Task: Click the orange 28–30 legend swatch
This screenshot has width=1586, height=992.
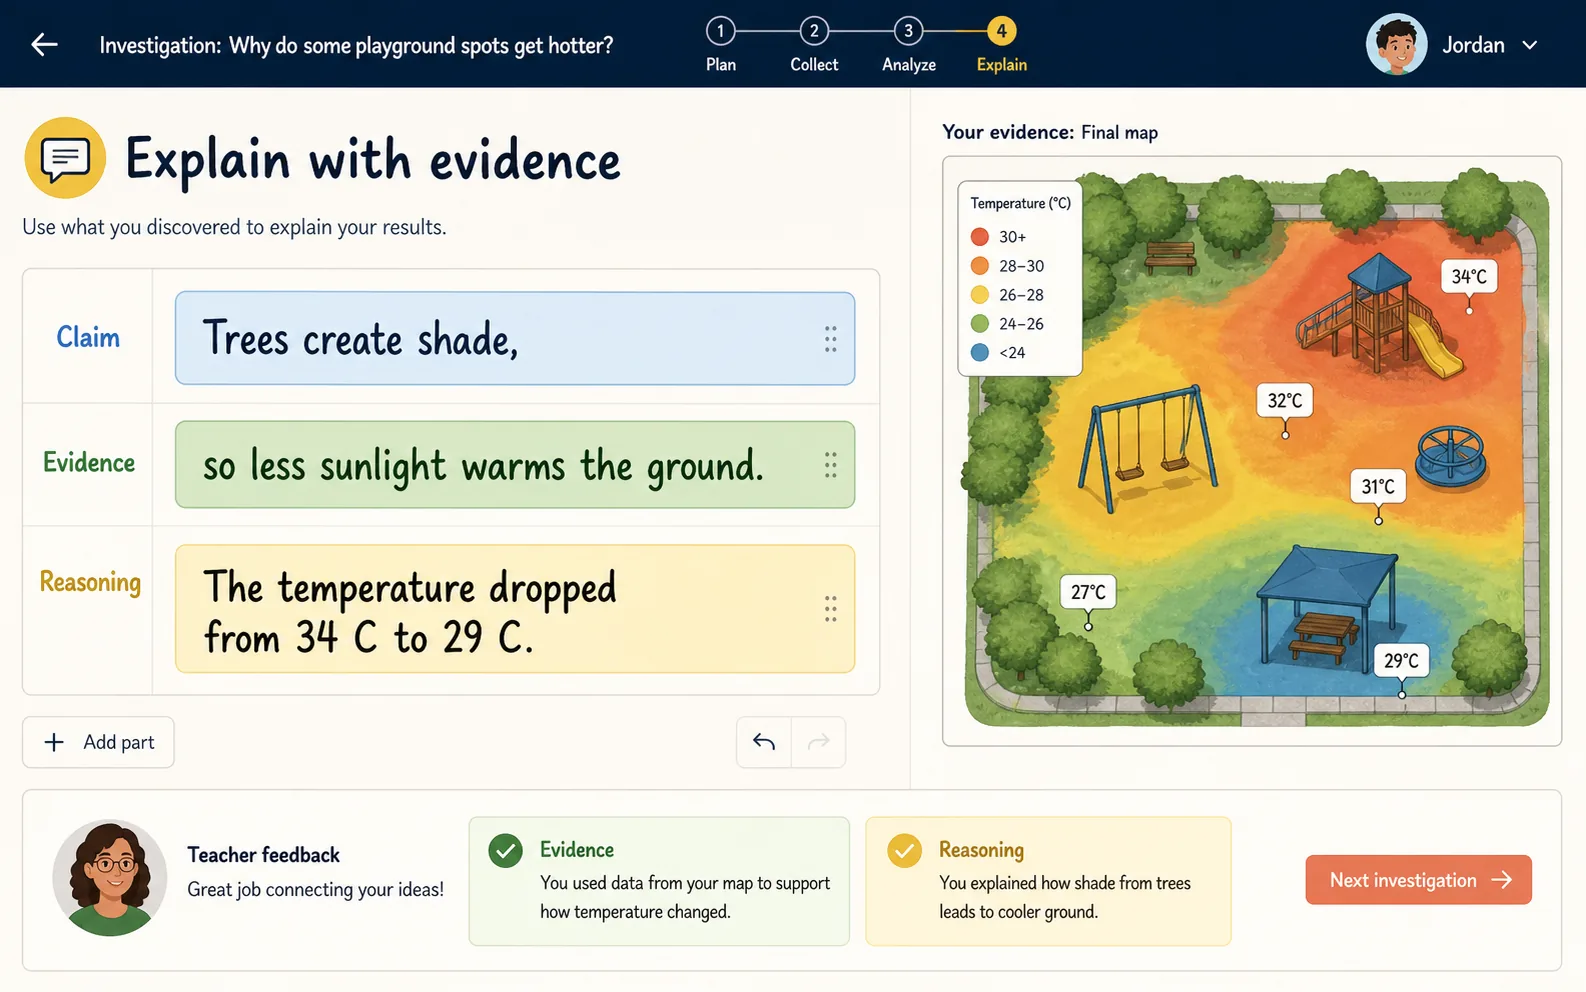Action: tap(980, 266)
